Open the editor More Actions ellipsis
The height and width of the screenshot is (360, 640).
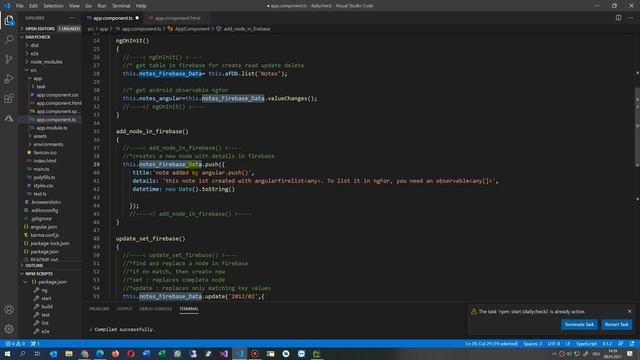[x=631, y=18]
